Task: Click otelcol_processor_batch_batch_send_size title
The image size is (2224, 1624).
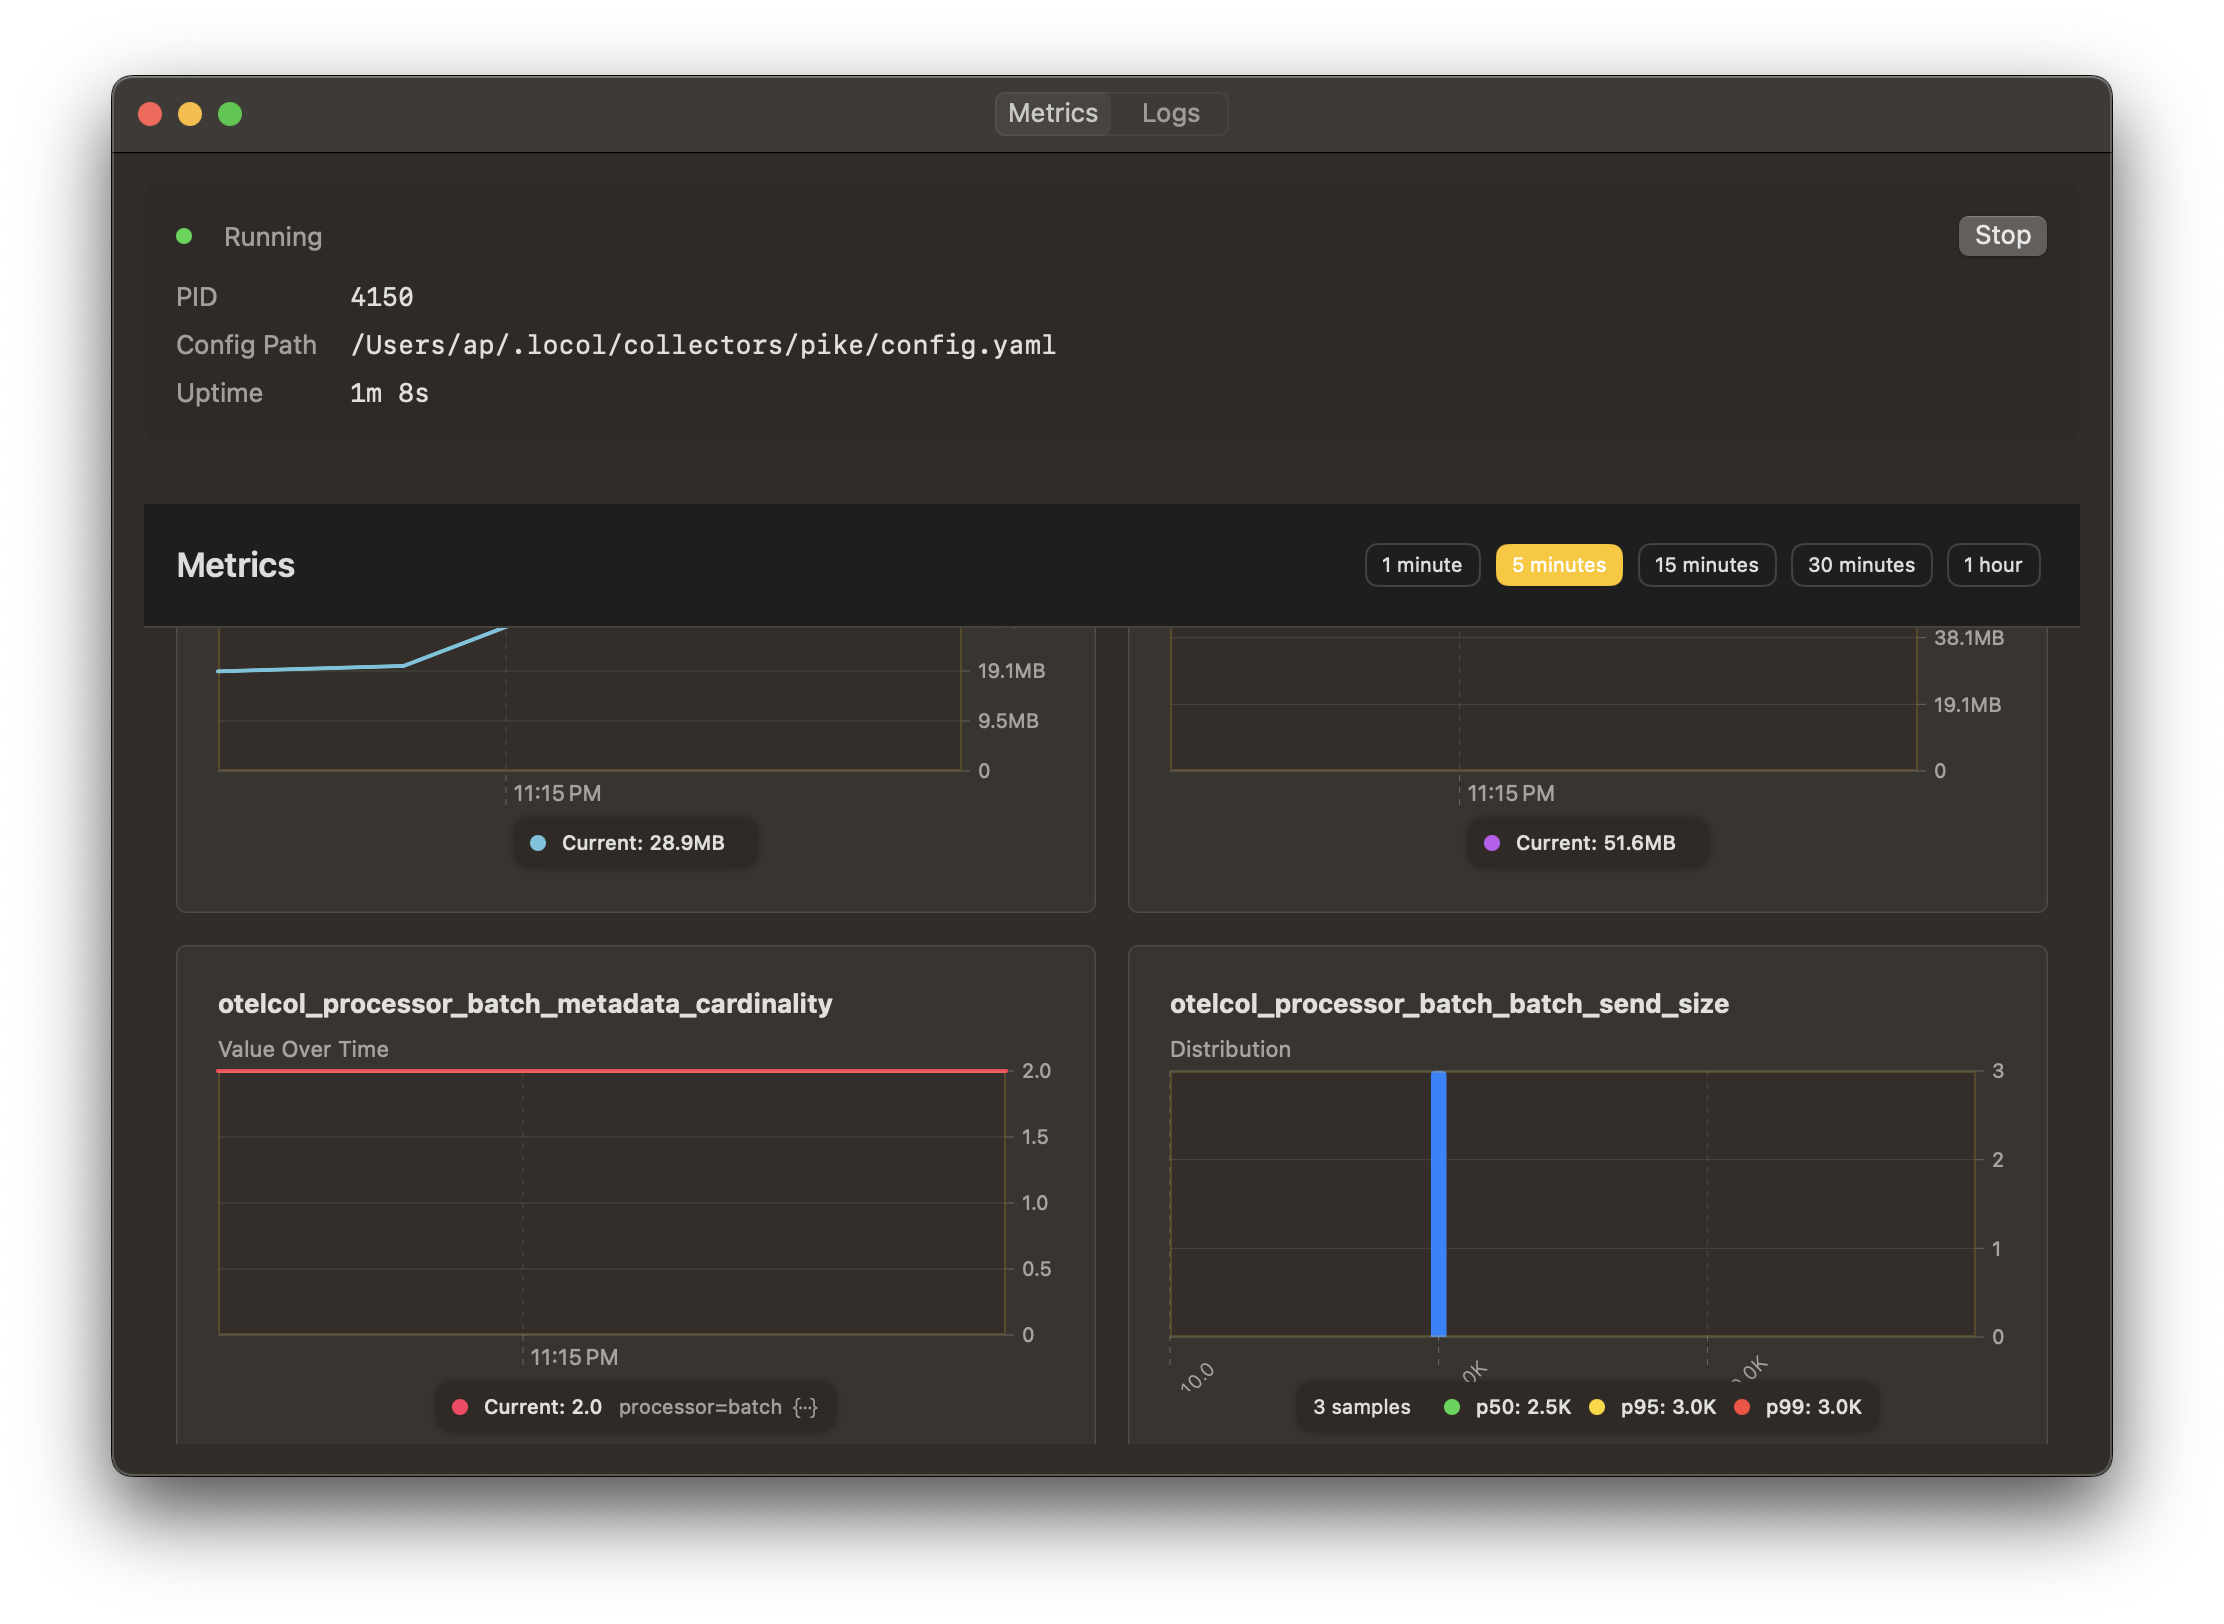Action: [1449, 1004]
